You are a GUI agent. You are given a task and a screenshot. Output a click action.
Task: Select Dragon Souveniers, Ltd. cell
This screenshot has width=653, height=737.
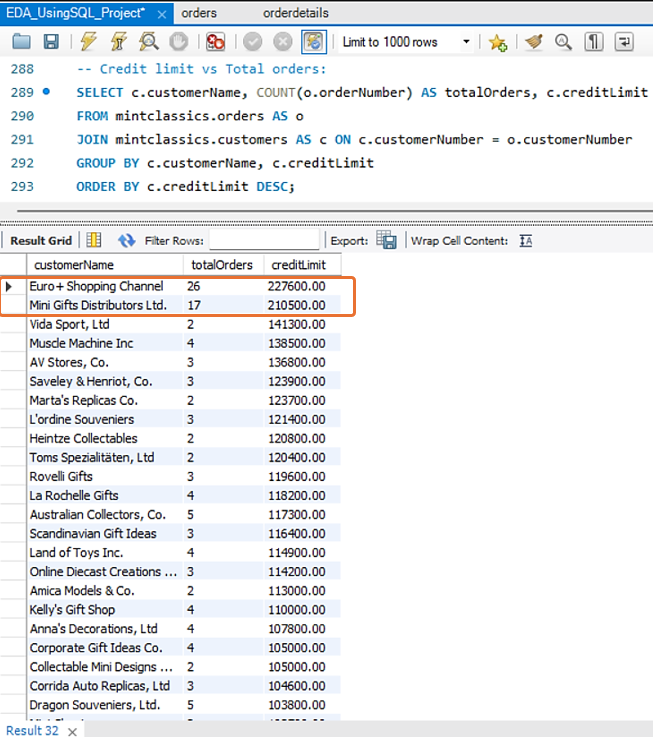coord(105,705)
